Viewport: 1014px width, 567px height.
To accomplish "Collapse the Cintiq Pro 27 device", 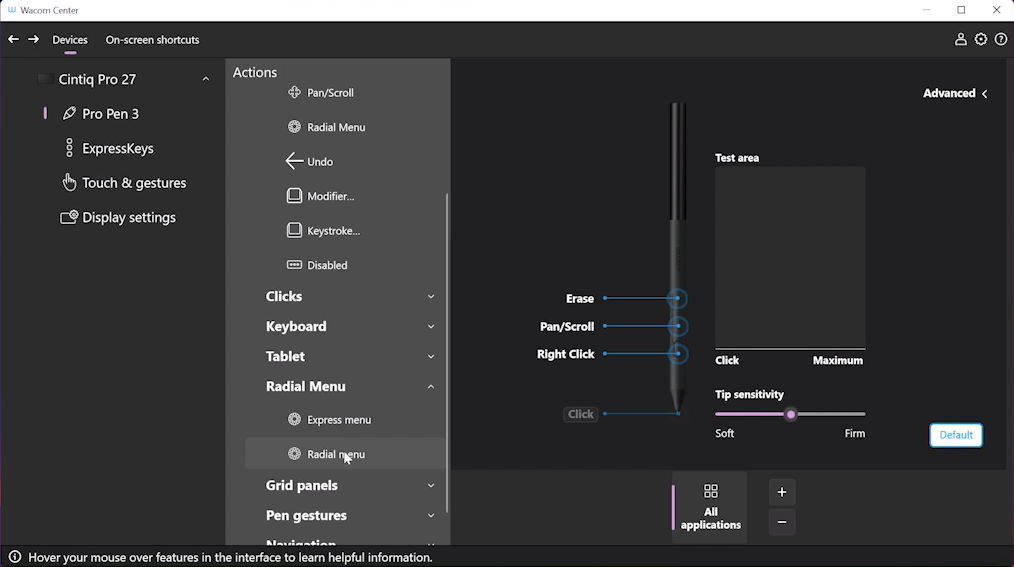I will tap(206, 79).
